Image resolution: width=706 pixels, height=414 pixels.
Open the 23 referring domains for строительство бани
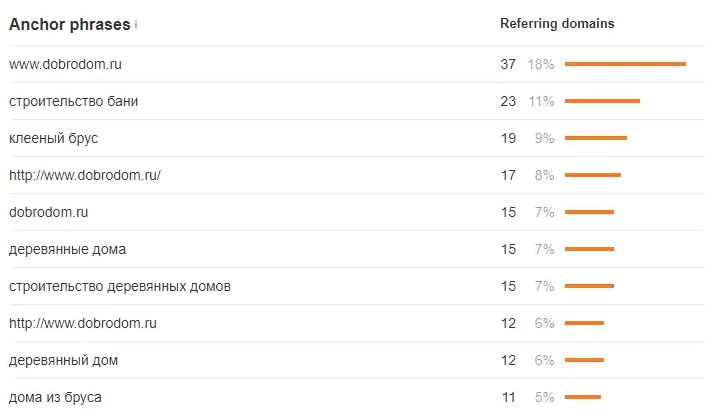tap(508, 101)
